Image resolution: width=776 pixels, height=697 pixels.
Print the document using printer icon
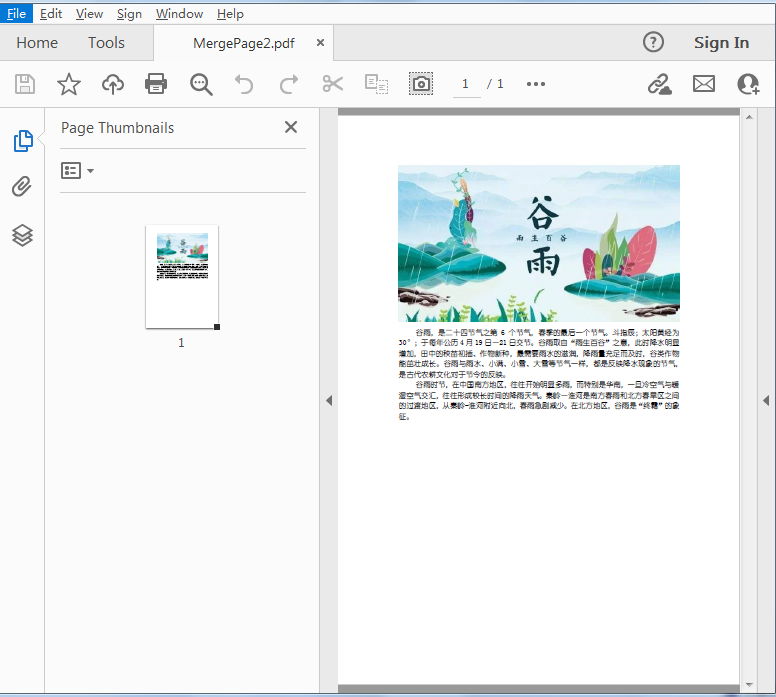pyautogui.click(x=157, y=84)
